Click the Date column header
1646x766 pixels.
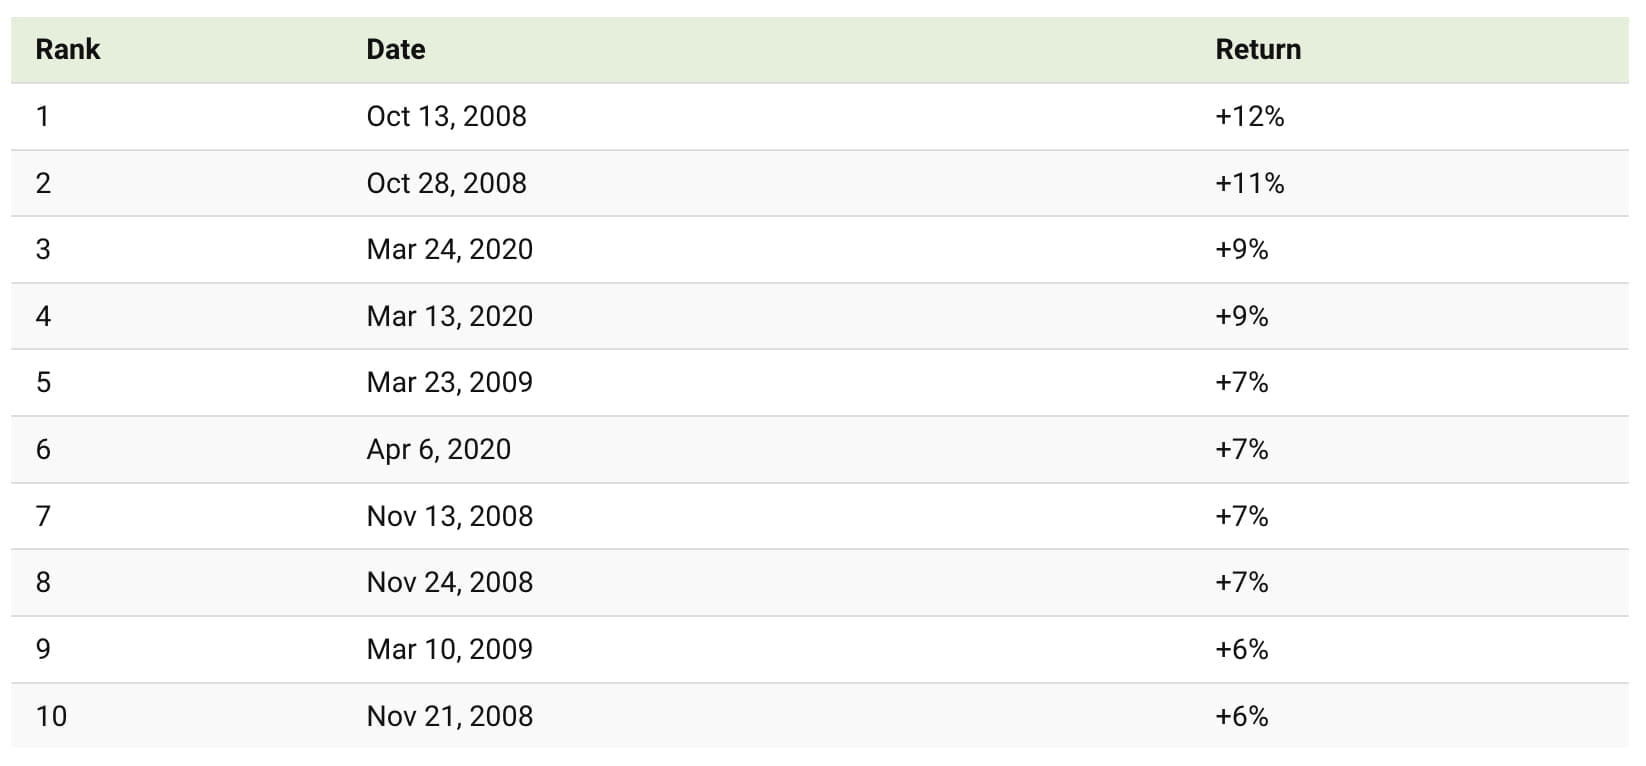[395, 49]
